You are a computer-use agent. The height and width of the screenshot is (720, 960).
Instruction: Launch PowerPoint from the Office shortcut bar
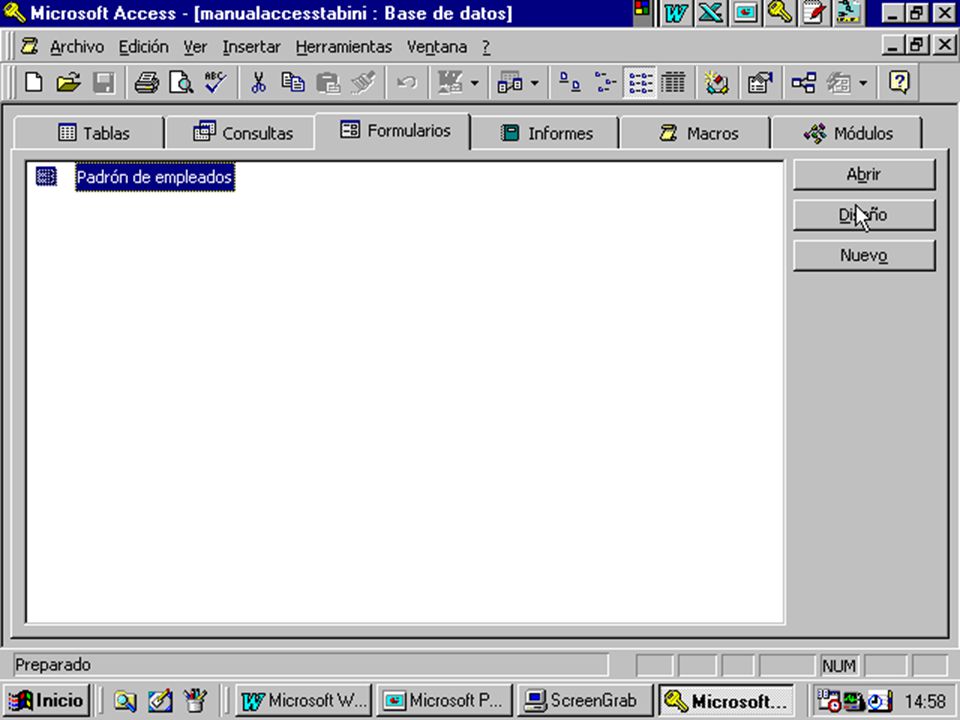pyautogui.click(x=745, y=13)
